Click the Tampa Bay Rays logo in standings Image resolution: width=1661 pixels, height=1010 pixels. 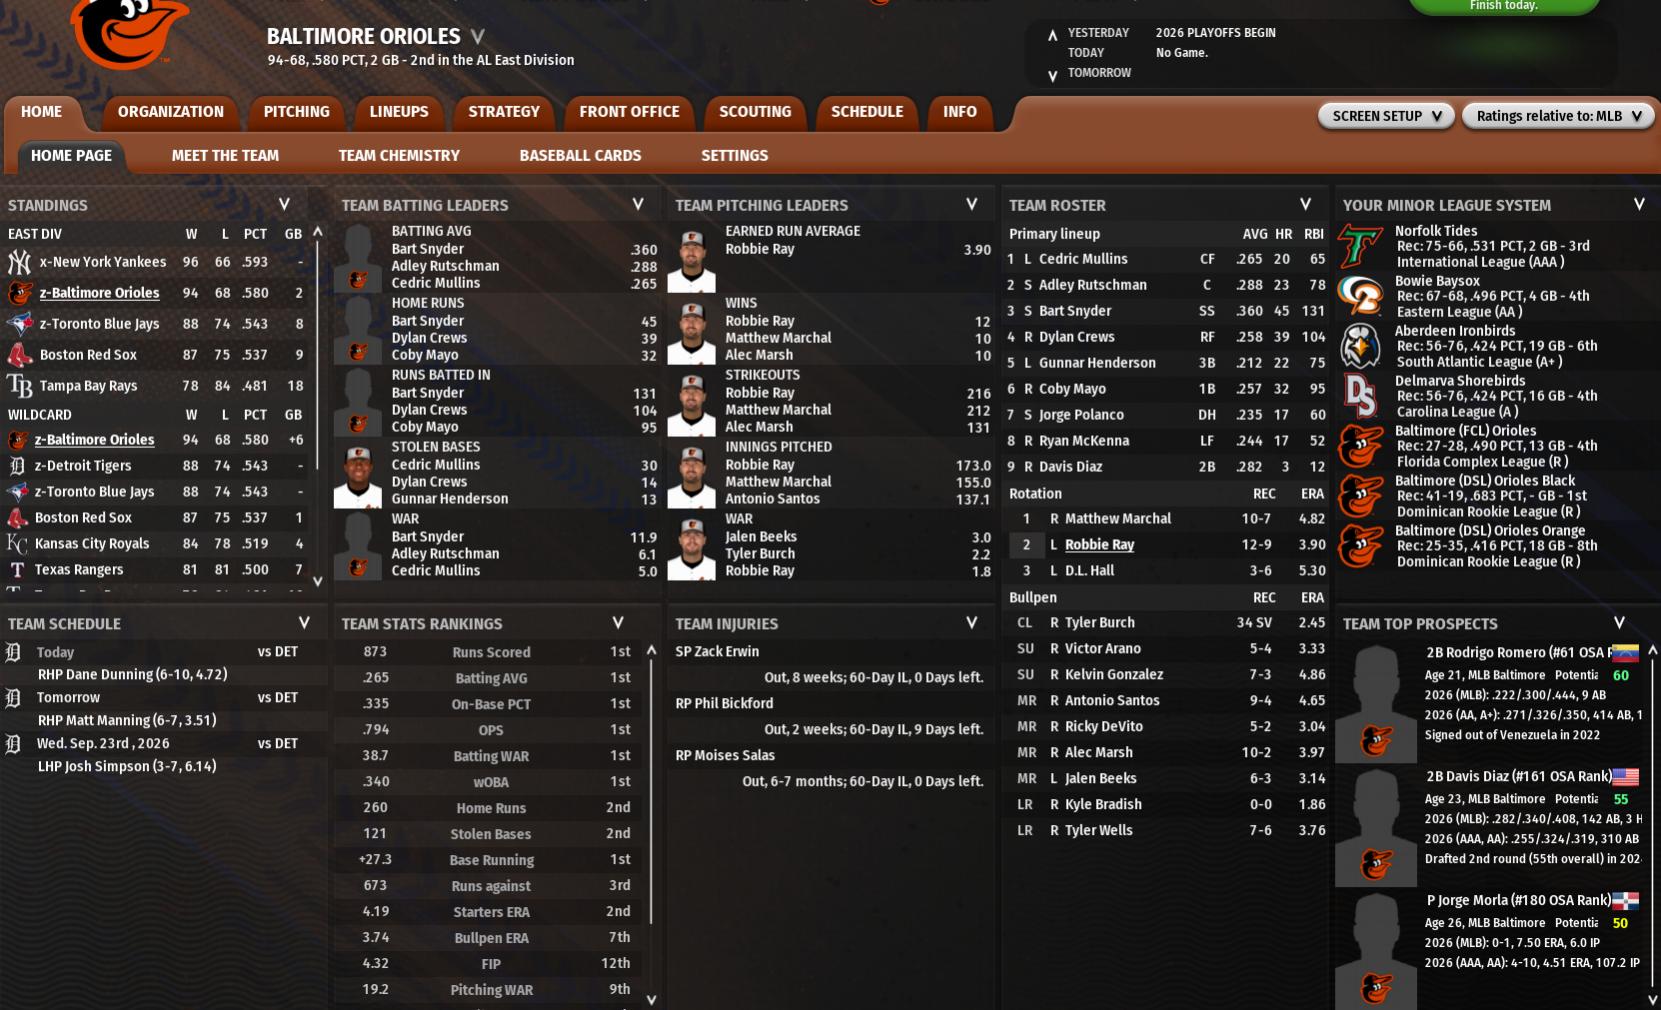[19, 386]
